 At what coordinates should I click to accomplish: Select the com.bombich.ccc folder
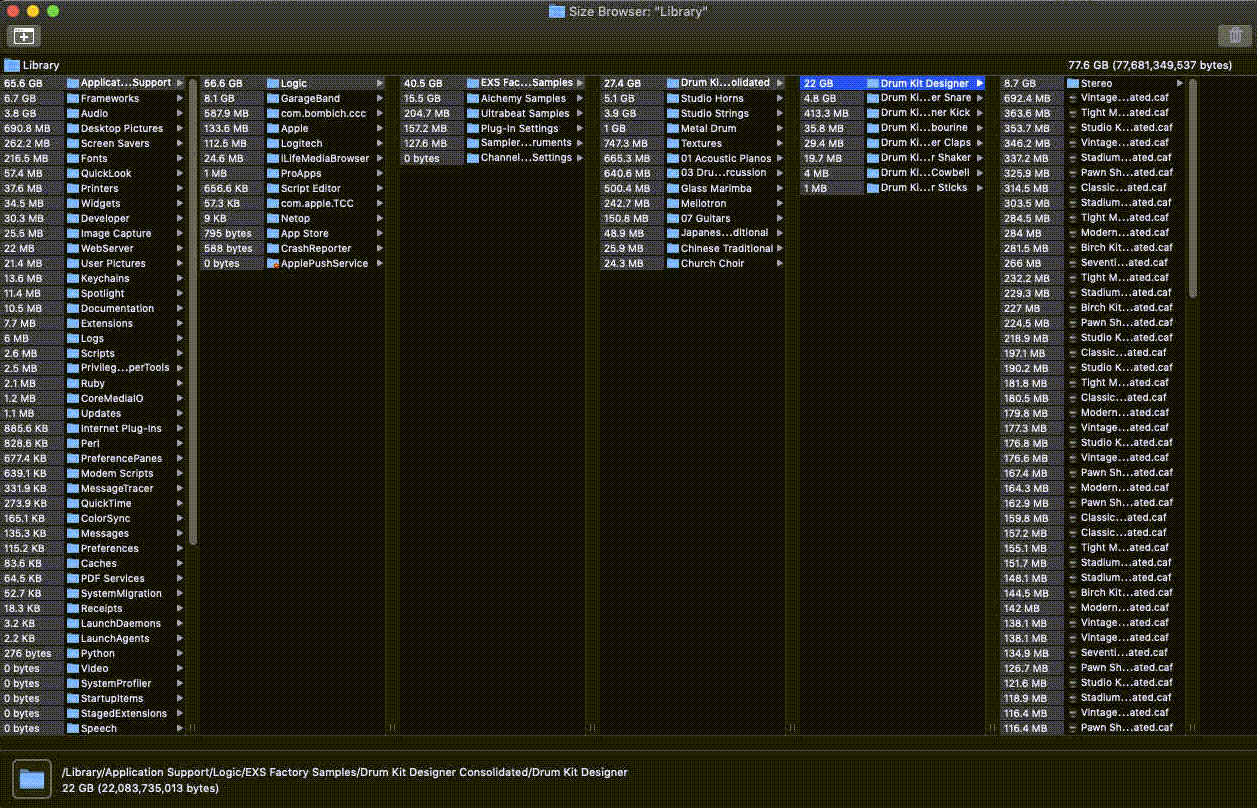click(x=293, y=113)
